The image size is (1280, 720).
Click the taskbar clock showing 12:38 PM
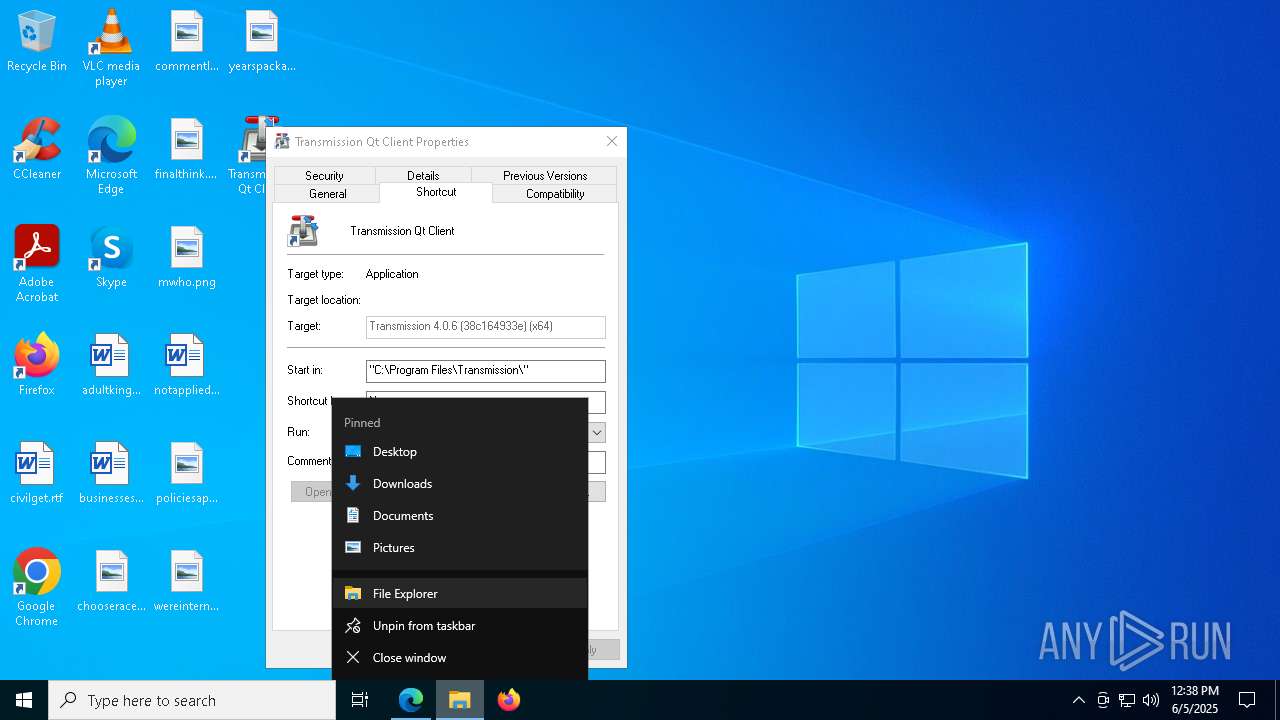click(1195, 700)
